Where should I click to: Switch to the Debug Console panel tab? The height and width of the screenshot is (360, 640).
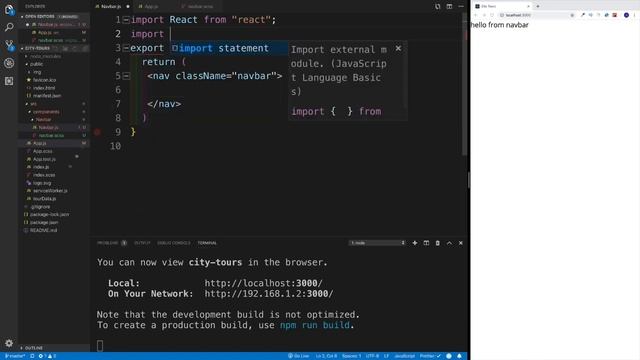174,243
